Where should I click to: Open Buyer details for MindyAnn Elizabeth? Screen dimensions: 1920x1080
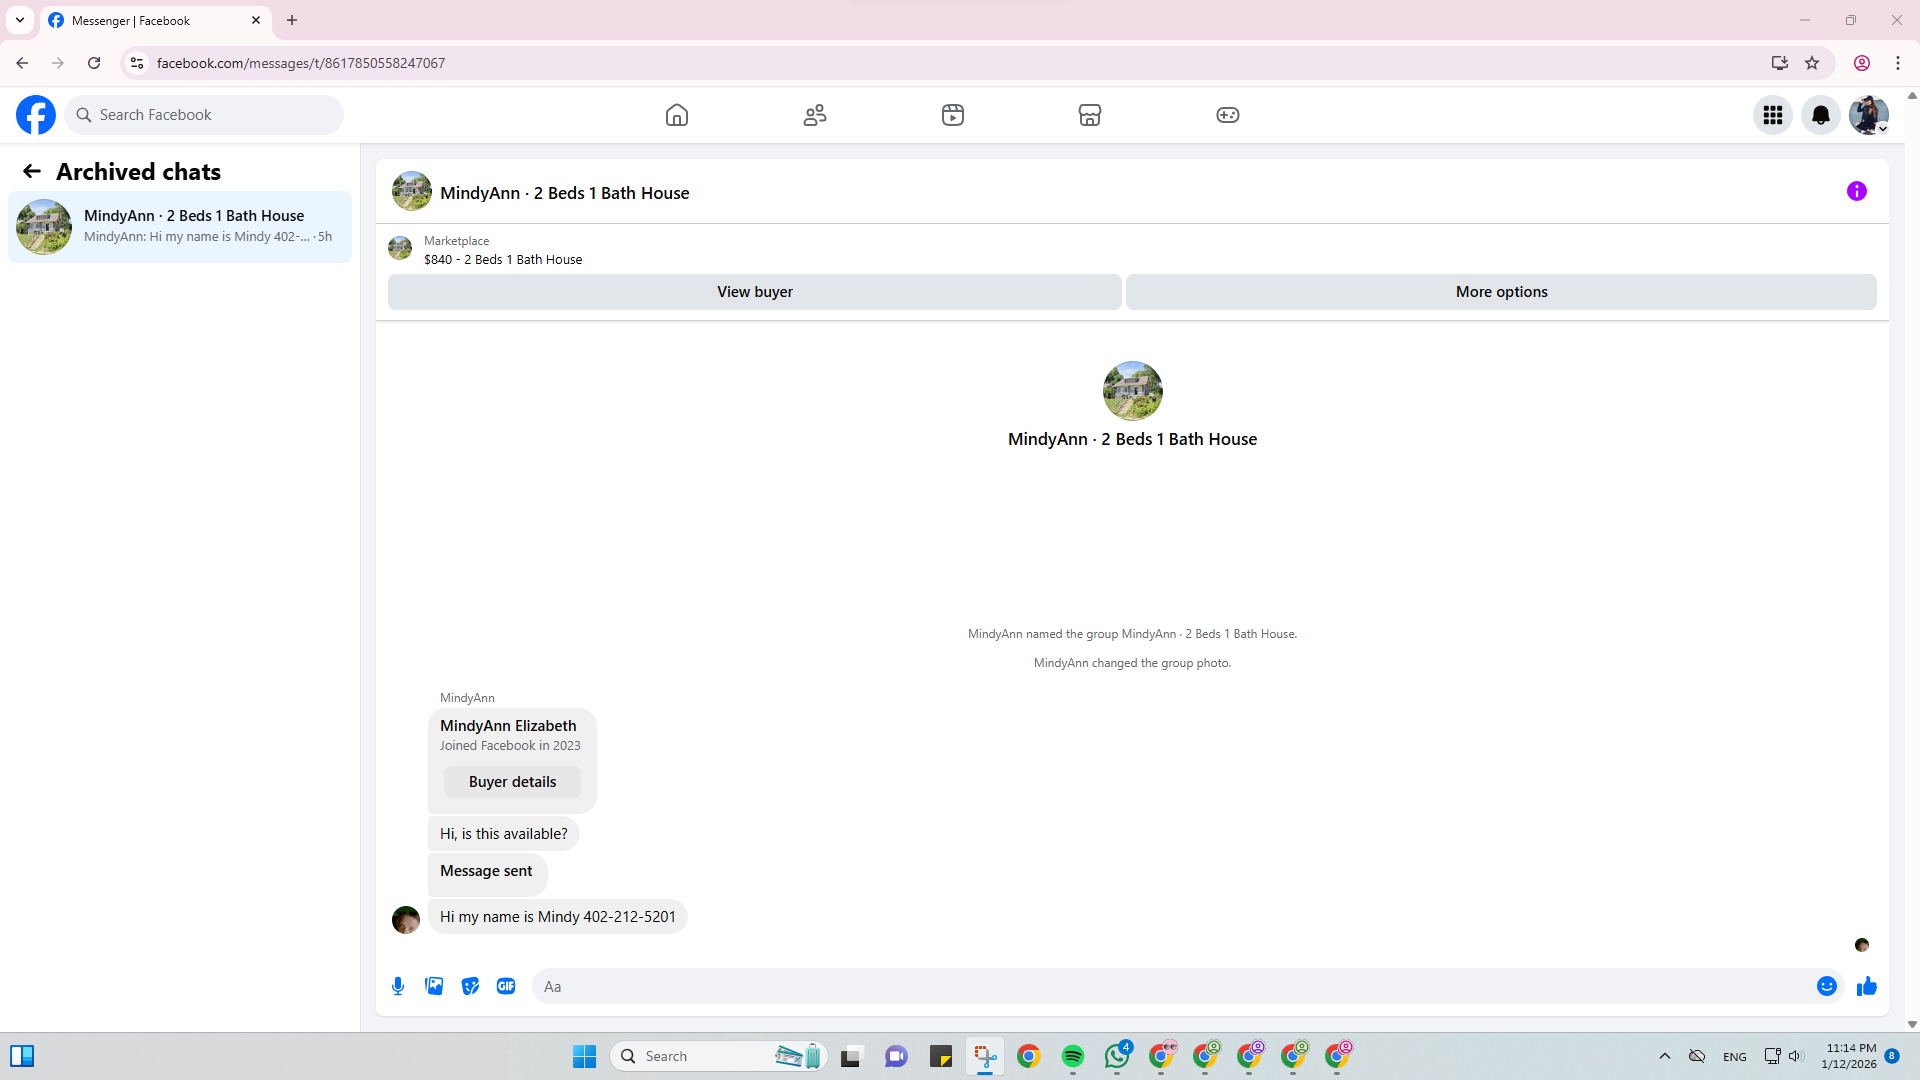512,782
